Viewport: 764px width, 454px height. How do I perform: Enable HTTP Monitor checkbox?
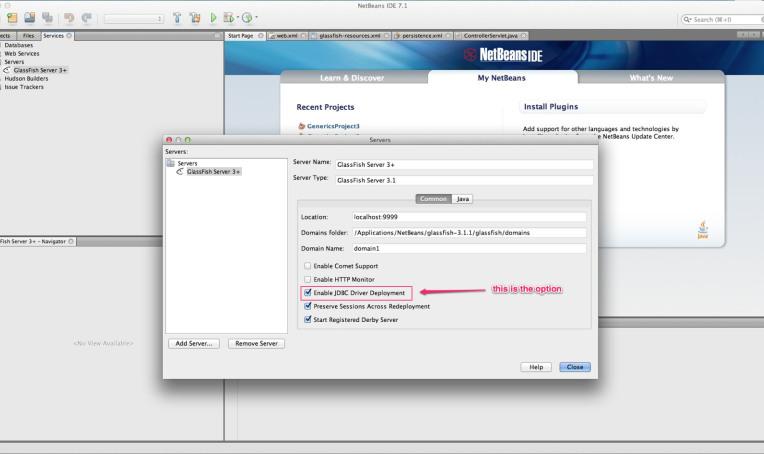307,279
